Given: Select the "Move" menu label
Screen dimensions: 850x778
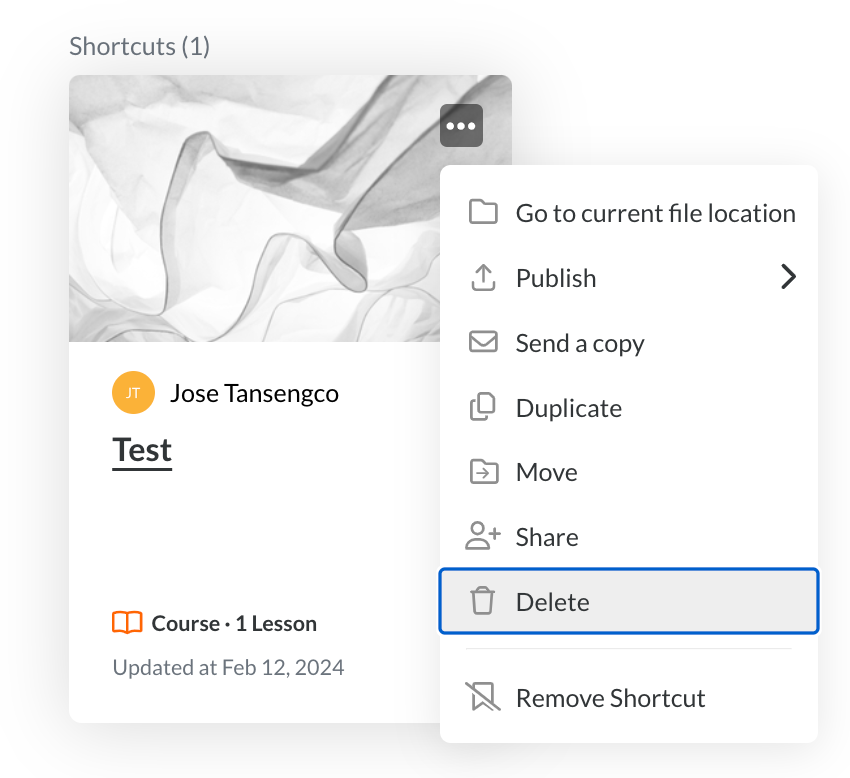Looking at the screenshot, I should (546, 472).
